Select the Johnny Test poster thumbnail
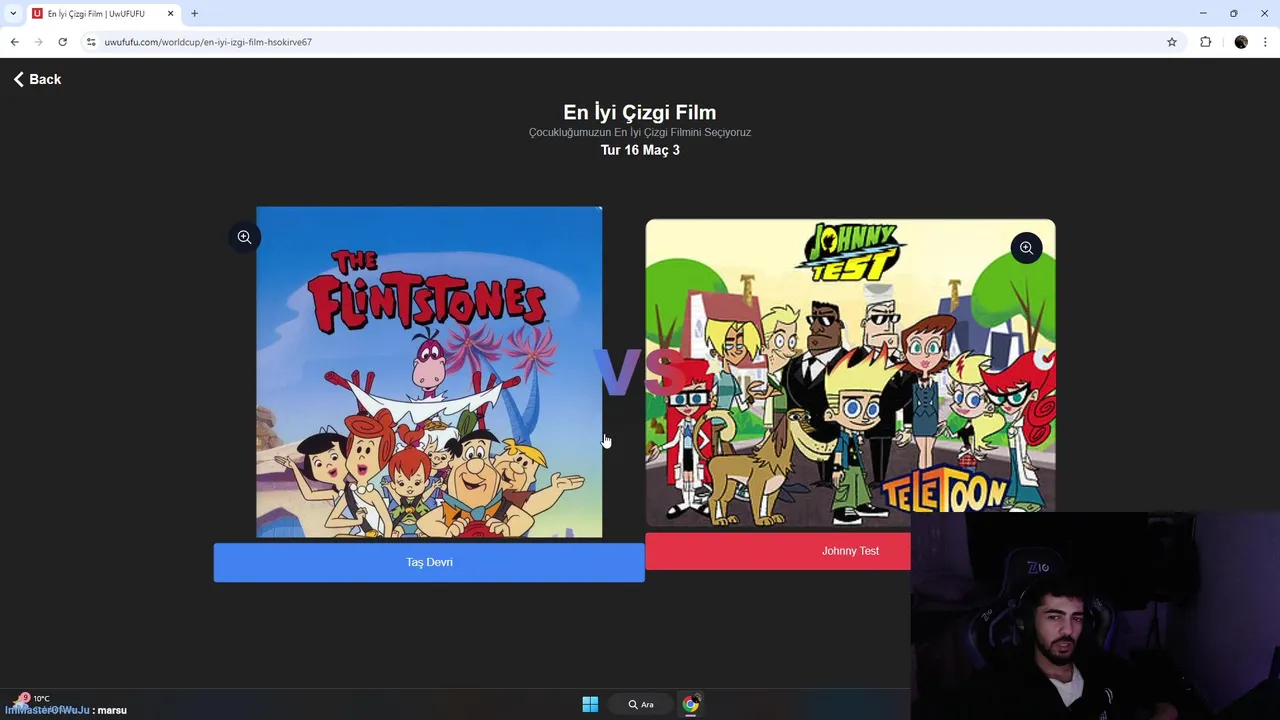Viewport: 1280px width, 720px height. pos(850,372)
